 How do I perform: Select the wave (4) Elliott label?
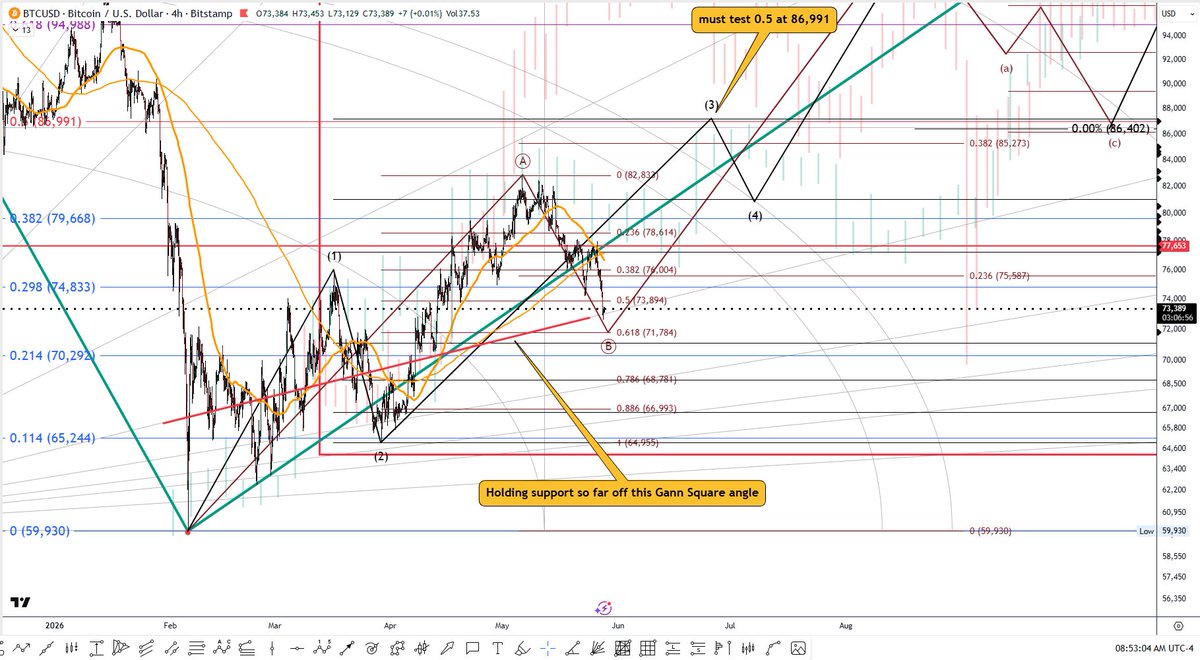[x=755, y=216]
